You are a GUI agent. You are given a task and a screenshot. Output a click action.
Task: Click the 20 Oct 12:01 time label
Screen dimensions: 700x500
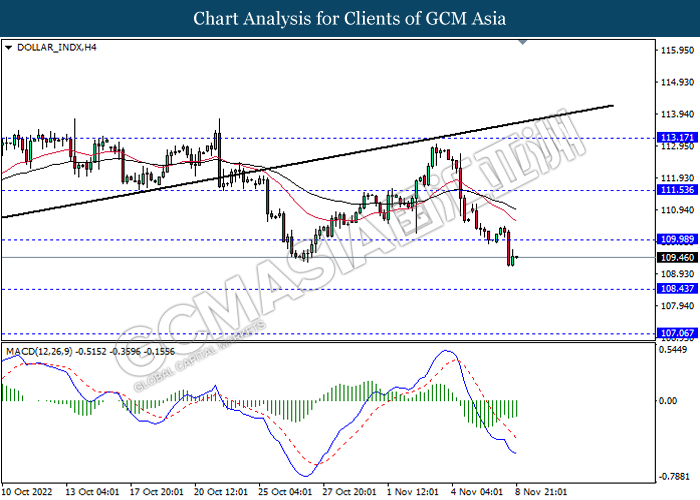pyautogui.click(x=221, y=492)
